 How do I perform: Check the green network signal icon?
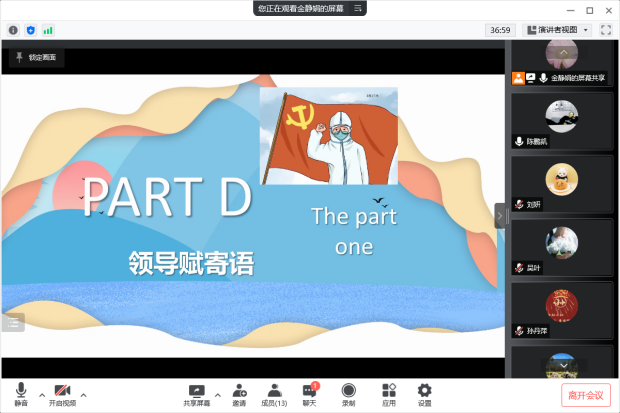[48, 30]
